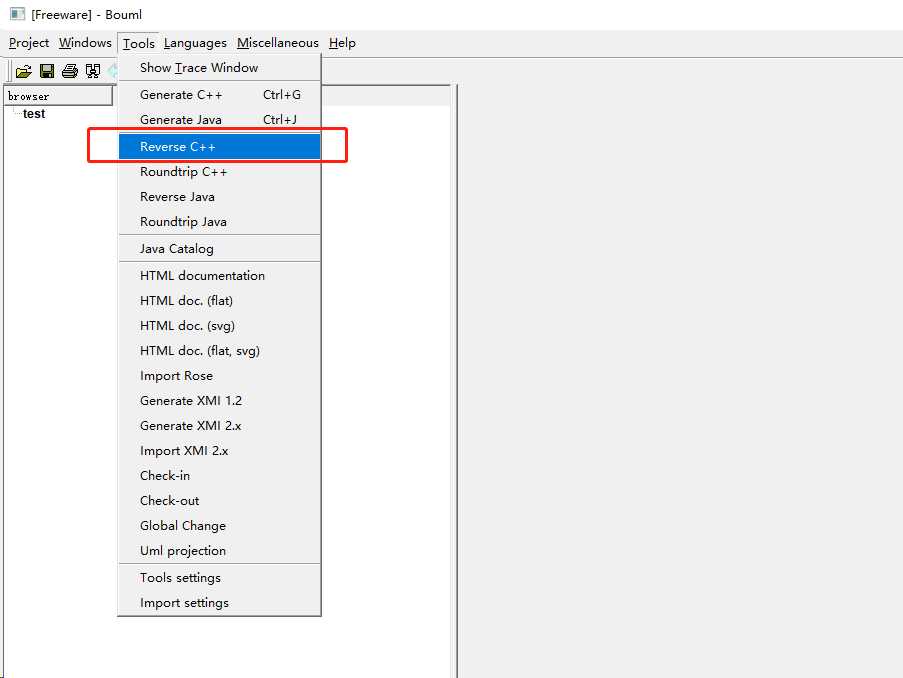Open the Java Catalog entry
903x678 pixels.
pyautogui.click(x=219, y=249)
